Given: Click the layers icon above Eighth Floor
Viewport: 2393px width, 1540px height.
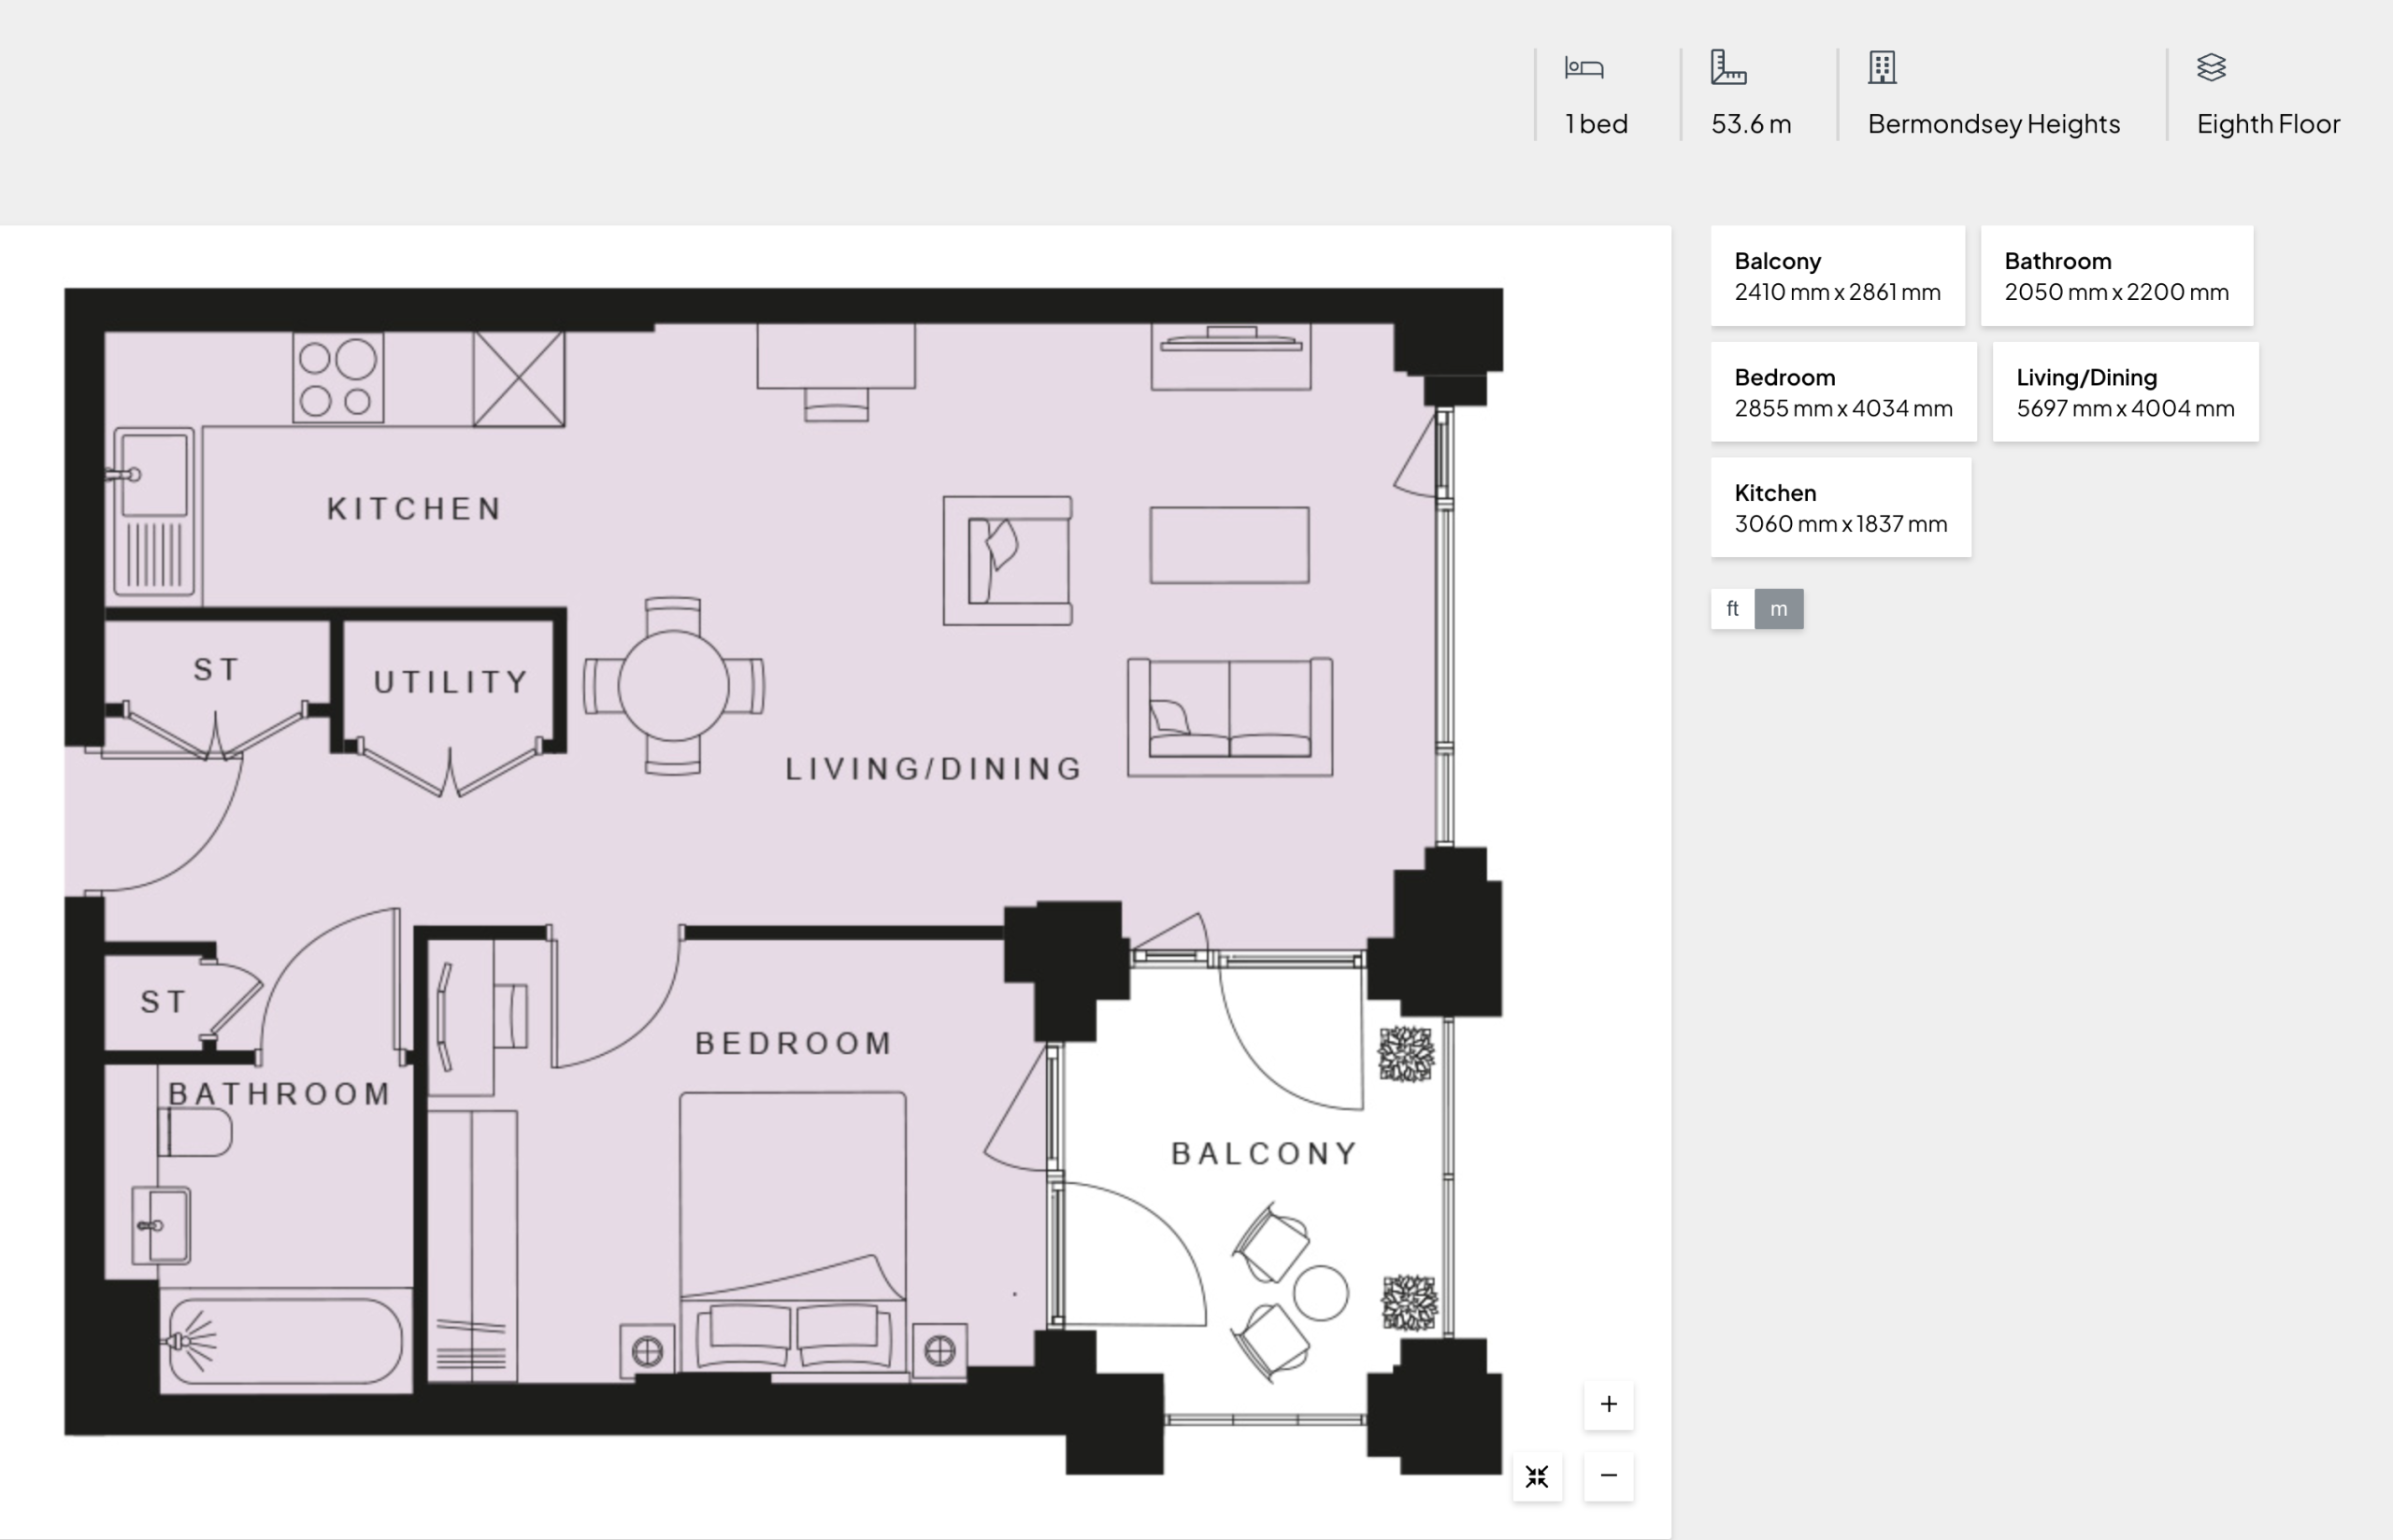Looking at the screenshot, I should [x=2211, y=68].
